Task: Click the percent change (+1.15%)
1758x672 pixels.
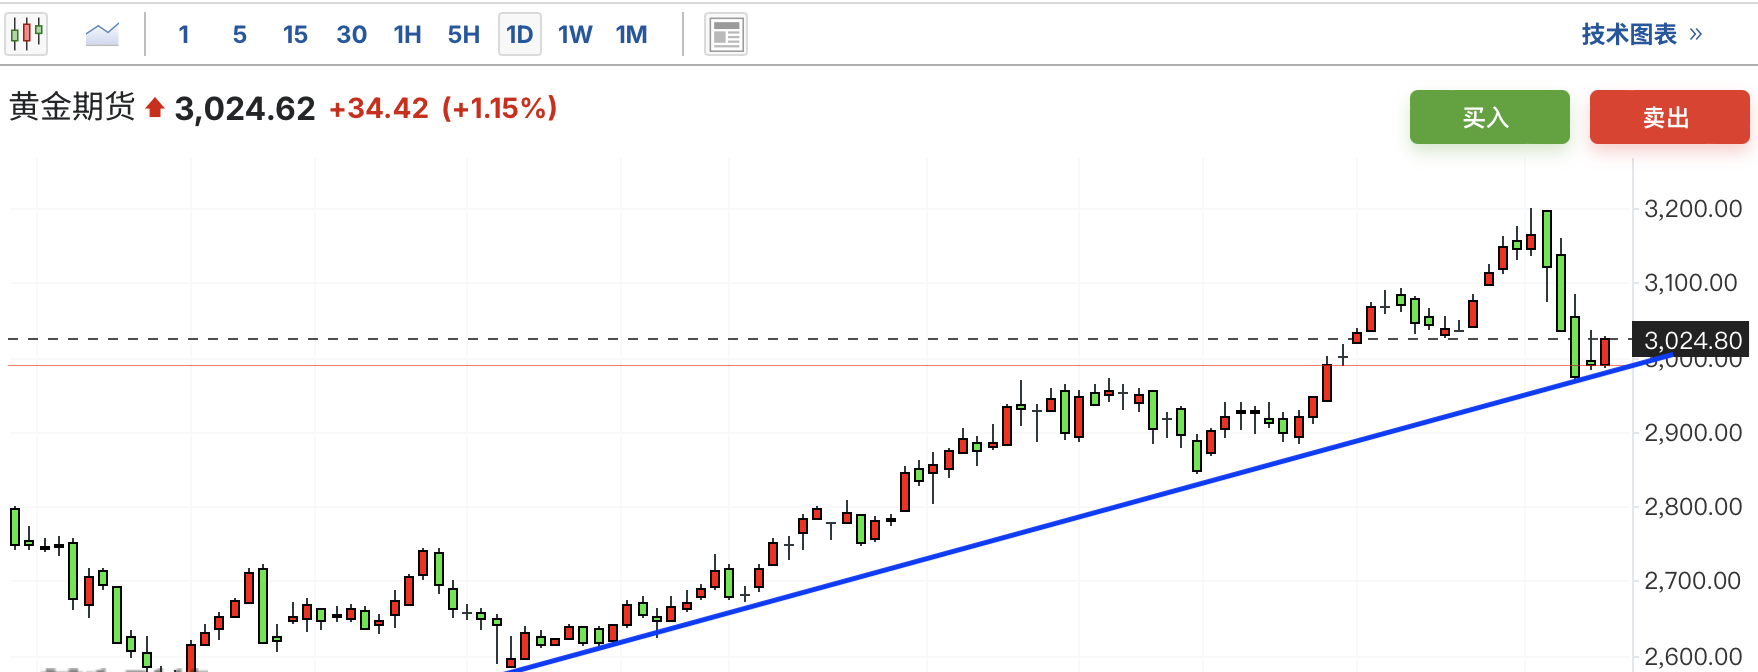Action: [x=500, y=108]
